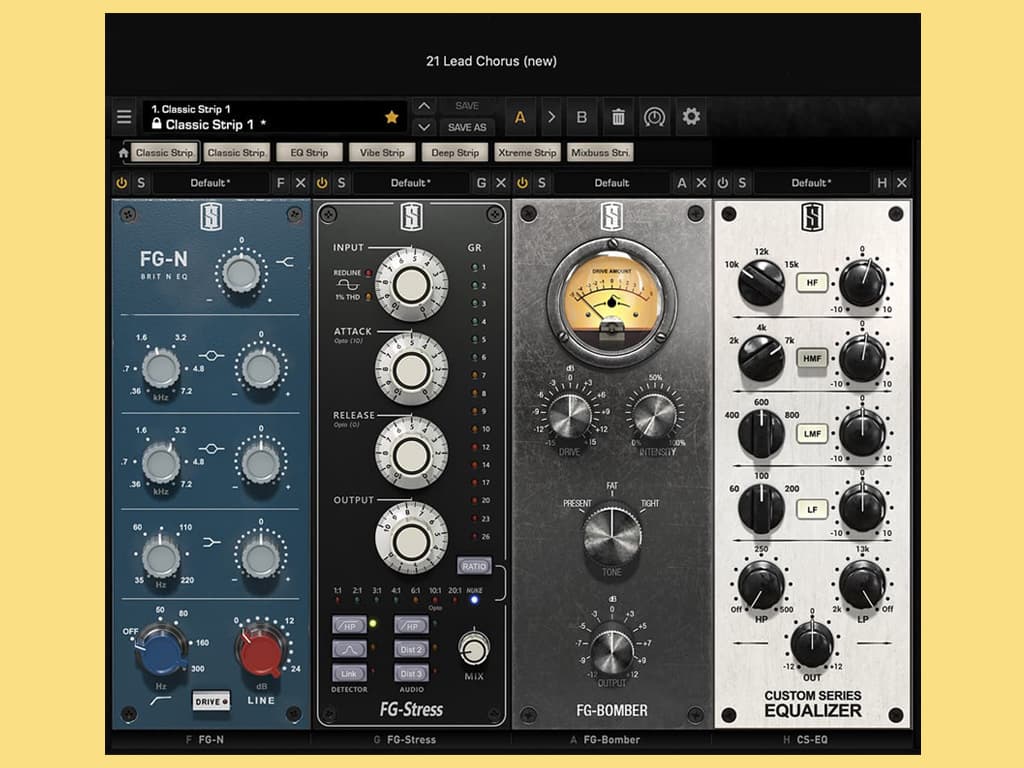Remove the CS-EQ module with its X
The width and height of the screenshot is (1024, 768).
(902, 183)
